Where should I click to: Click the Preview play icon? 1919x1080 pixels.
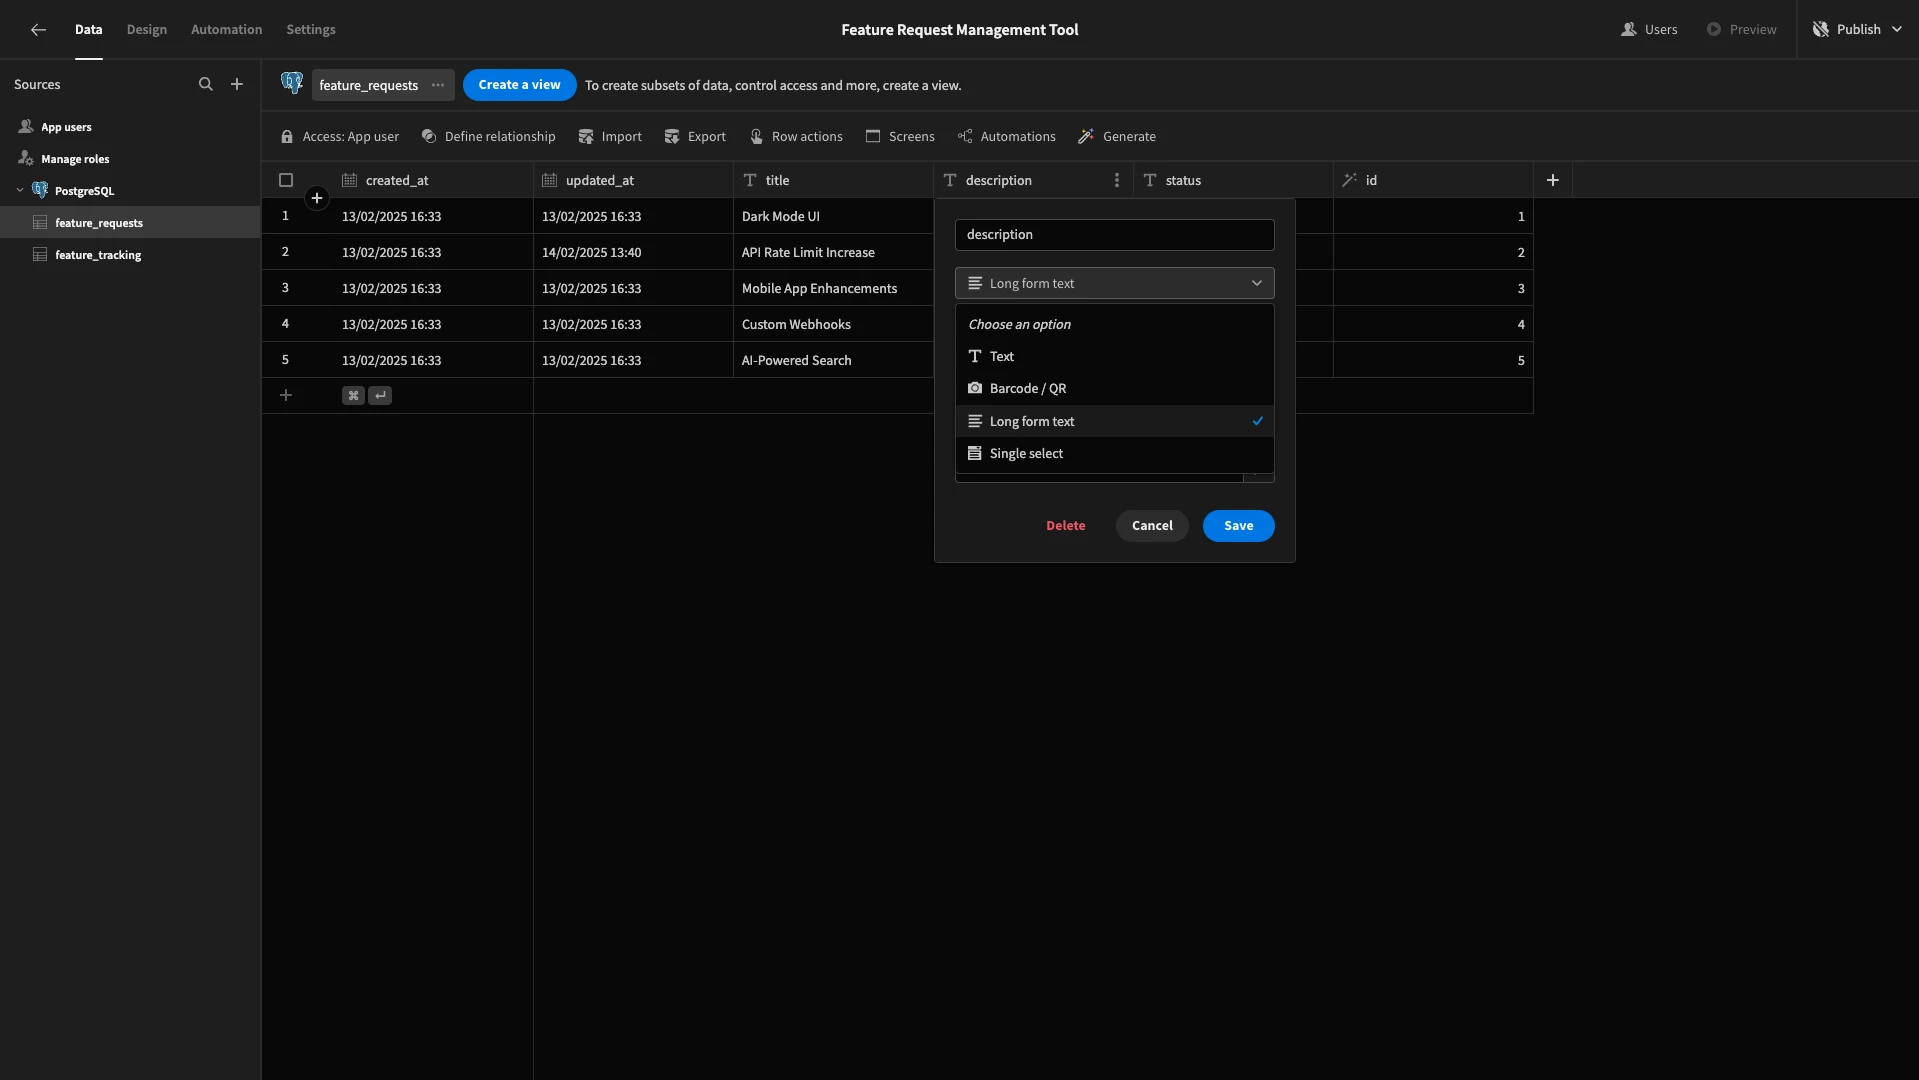[x=1714, y=30]
